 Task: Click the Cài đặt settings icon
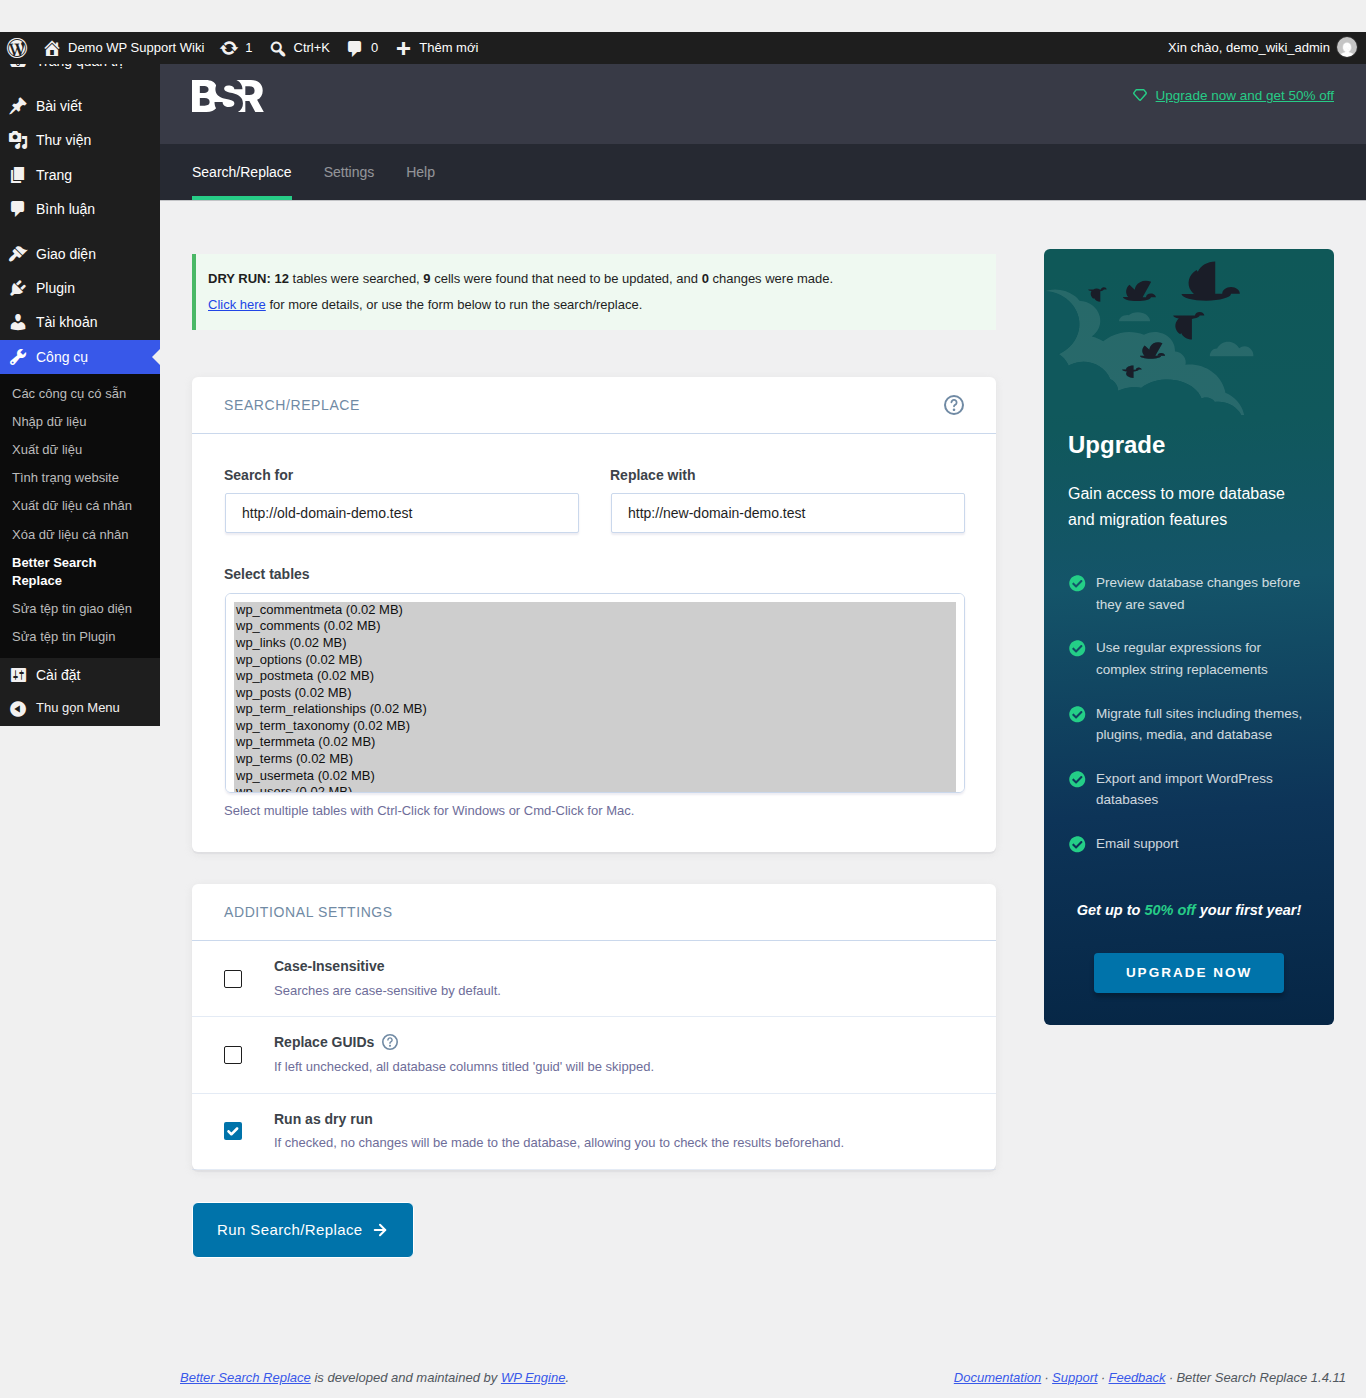[x=18, y=675]
